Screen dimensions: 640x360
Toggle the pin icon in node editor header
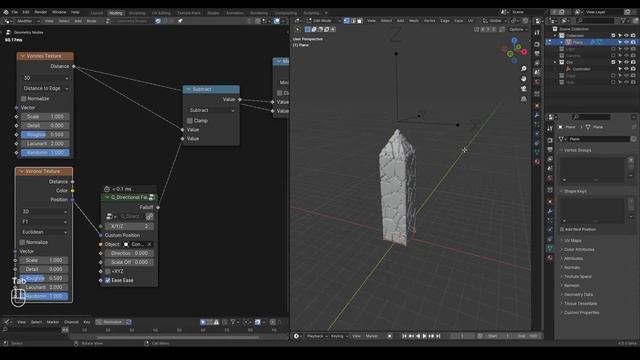coord(180,21)
